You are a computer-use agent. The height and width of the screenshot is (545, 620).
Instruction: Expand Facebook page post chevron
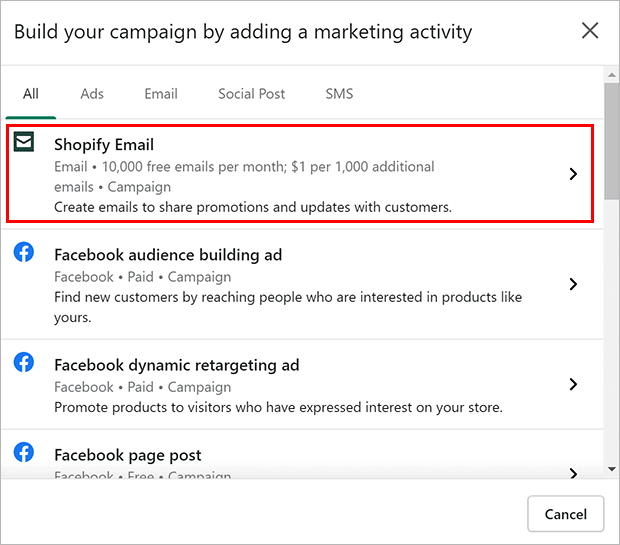pyautogui.click(x=573, y=473)
